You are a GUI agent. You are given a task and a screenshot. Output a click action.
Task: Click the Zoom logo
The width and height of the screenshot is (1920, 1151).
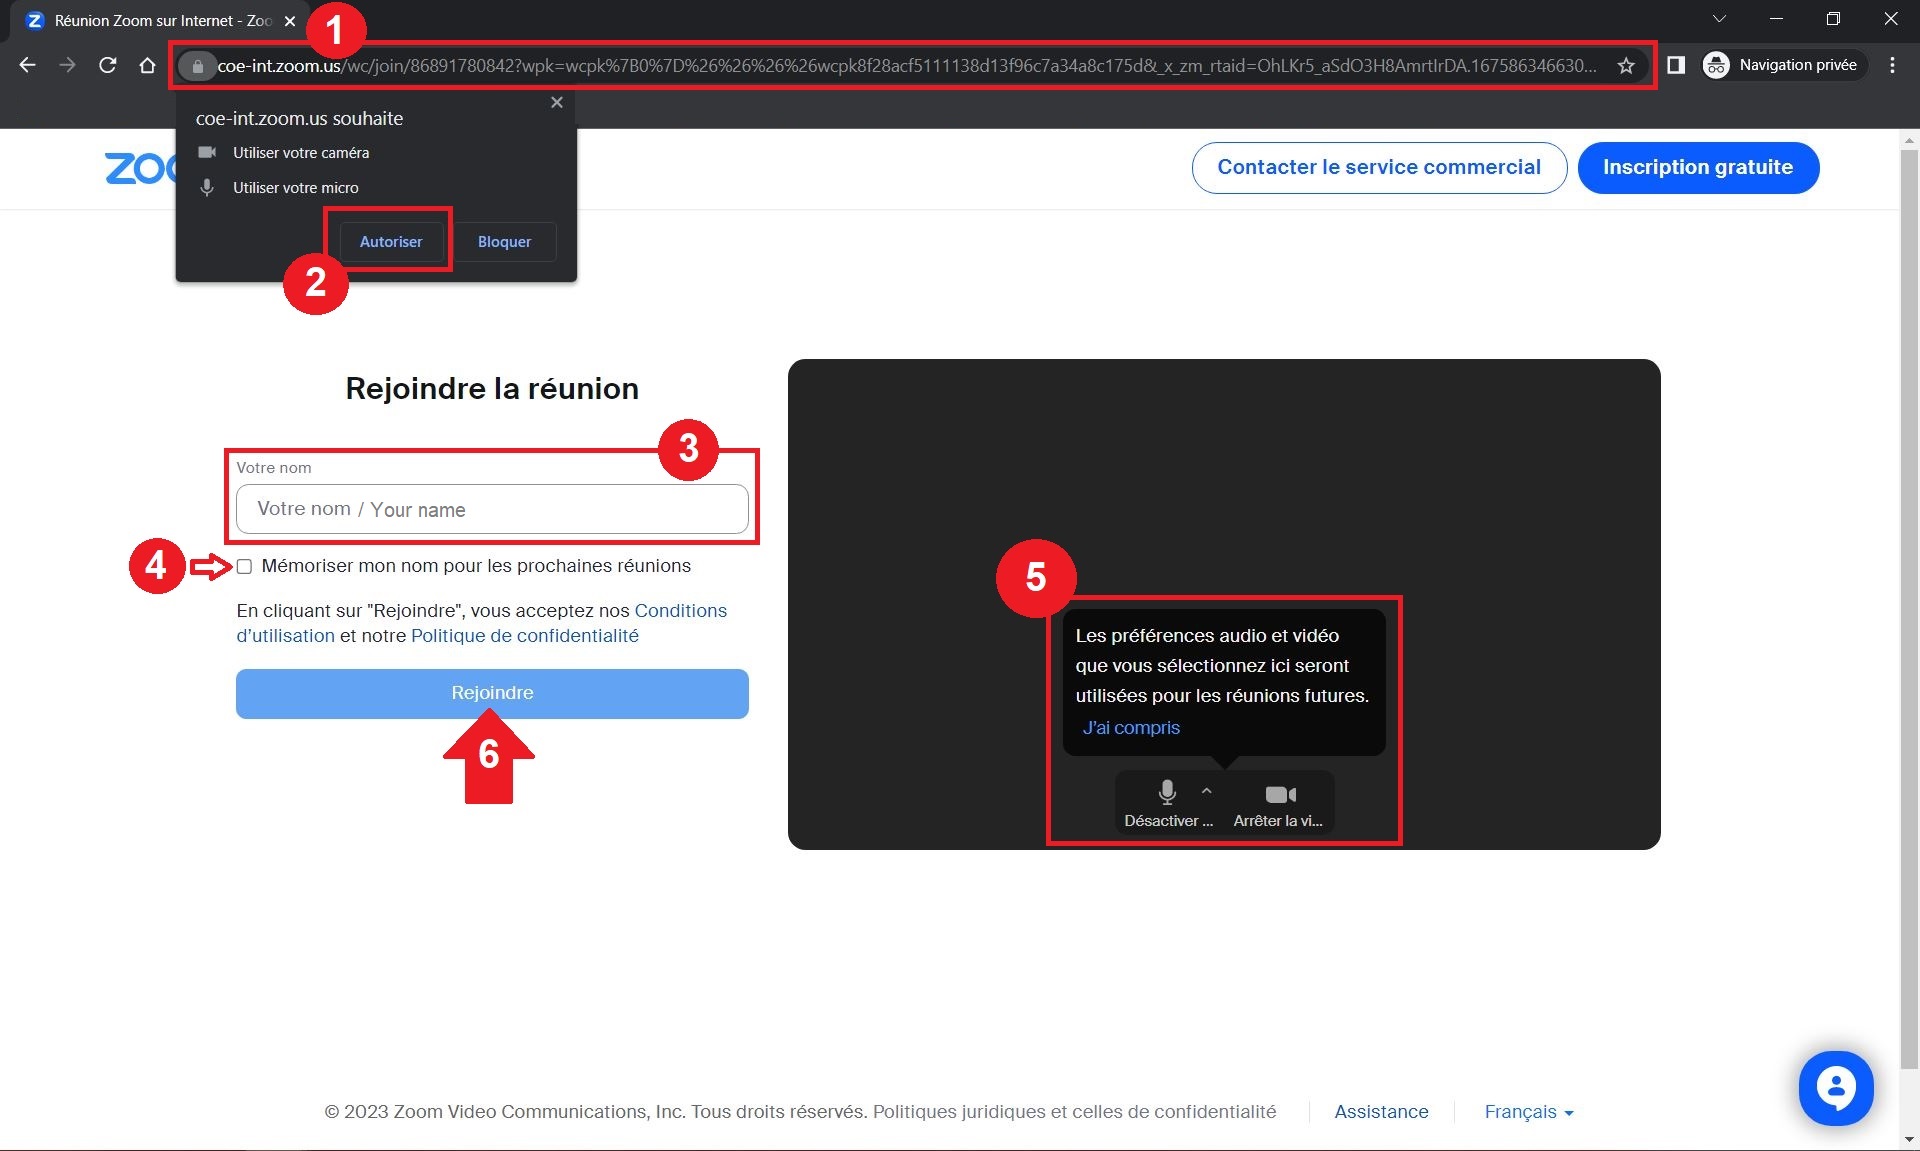pos(140,168)
